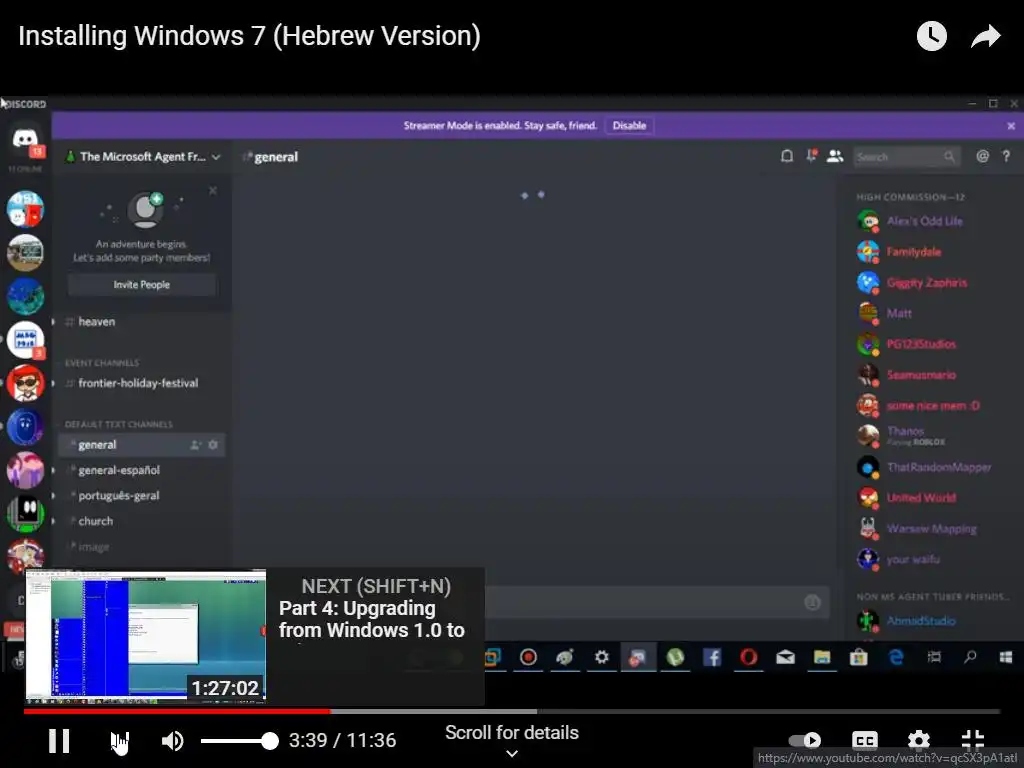Click the next video button in player controls
Image resolution: width=1024 pixels, height=768 pixels.
[x=120, y=741]
